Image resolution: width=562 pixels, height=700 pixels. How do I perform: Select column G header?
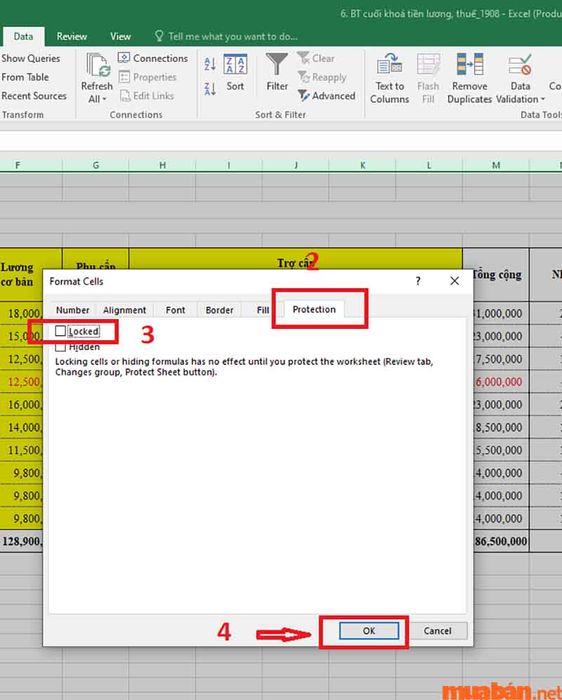pos(96,165)
